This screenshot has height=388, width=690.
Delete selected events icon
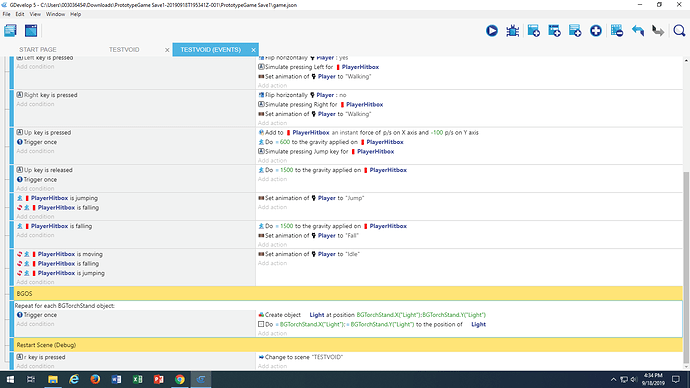click(x=617, y=30)
